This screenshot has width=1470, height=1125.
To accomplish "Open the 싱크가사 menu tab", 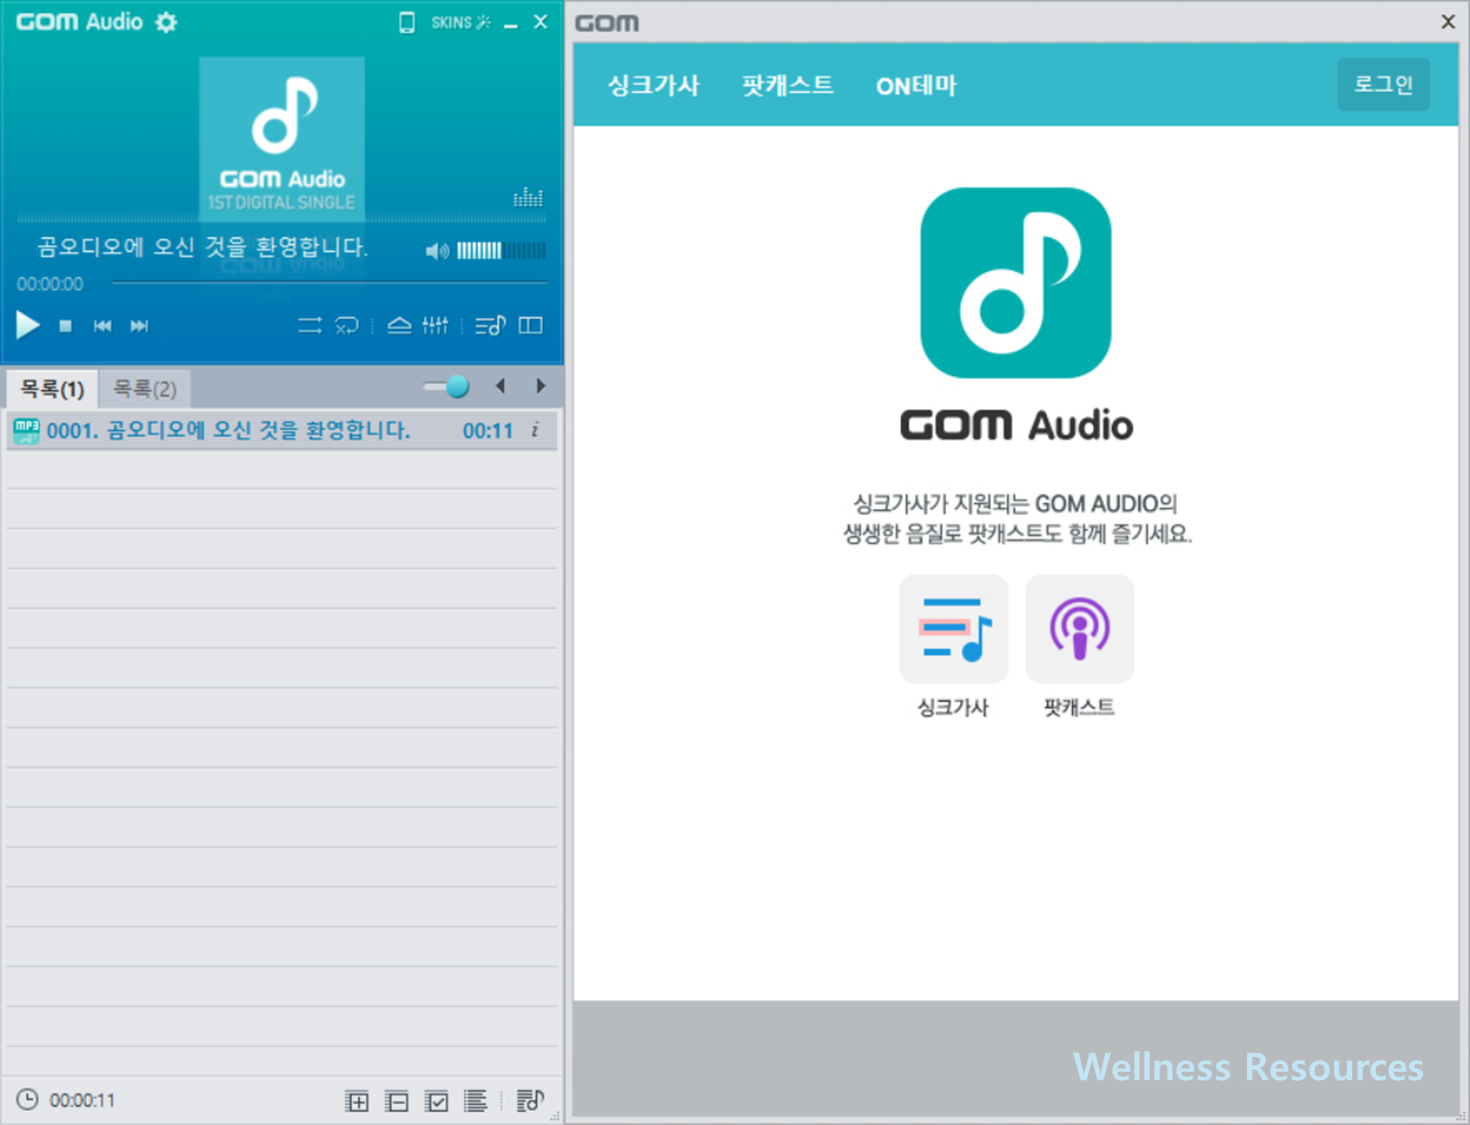I will click(x=654, y=85).
